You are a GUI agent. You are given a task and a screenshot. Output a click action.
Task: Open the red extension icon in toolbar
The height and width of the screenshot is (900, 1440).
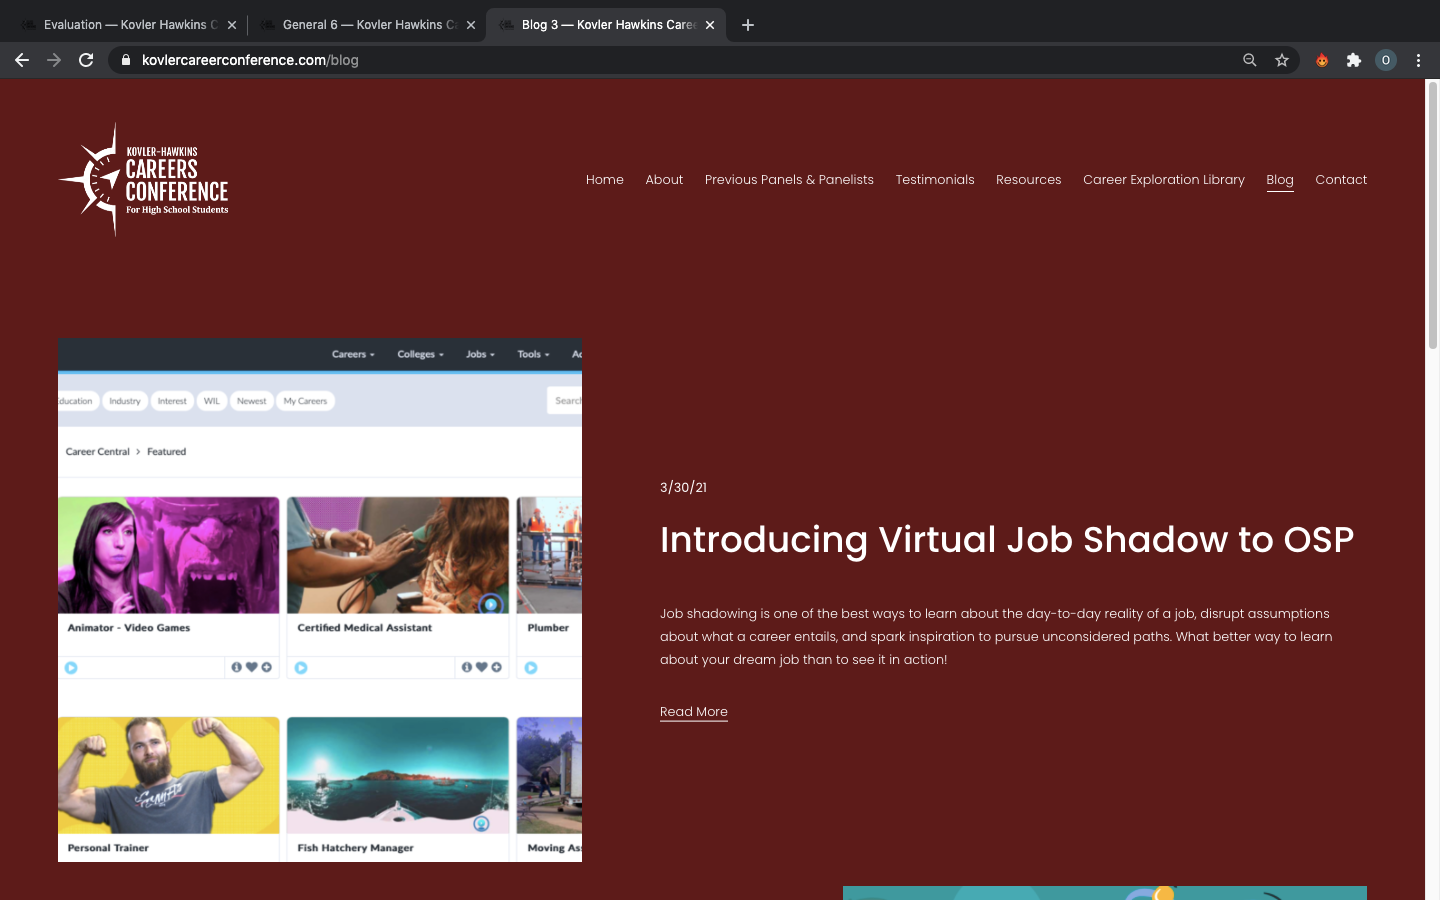coord(1322,60)
